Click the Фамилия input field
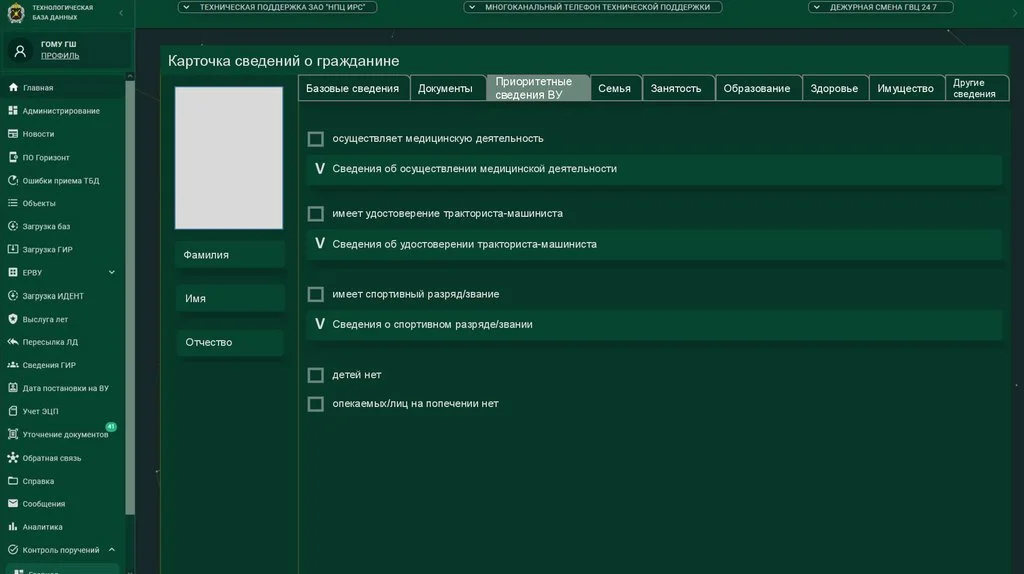Viewport: 1024px width, 574px height. click(x=230, y=255)
